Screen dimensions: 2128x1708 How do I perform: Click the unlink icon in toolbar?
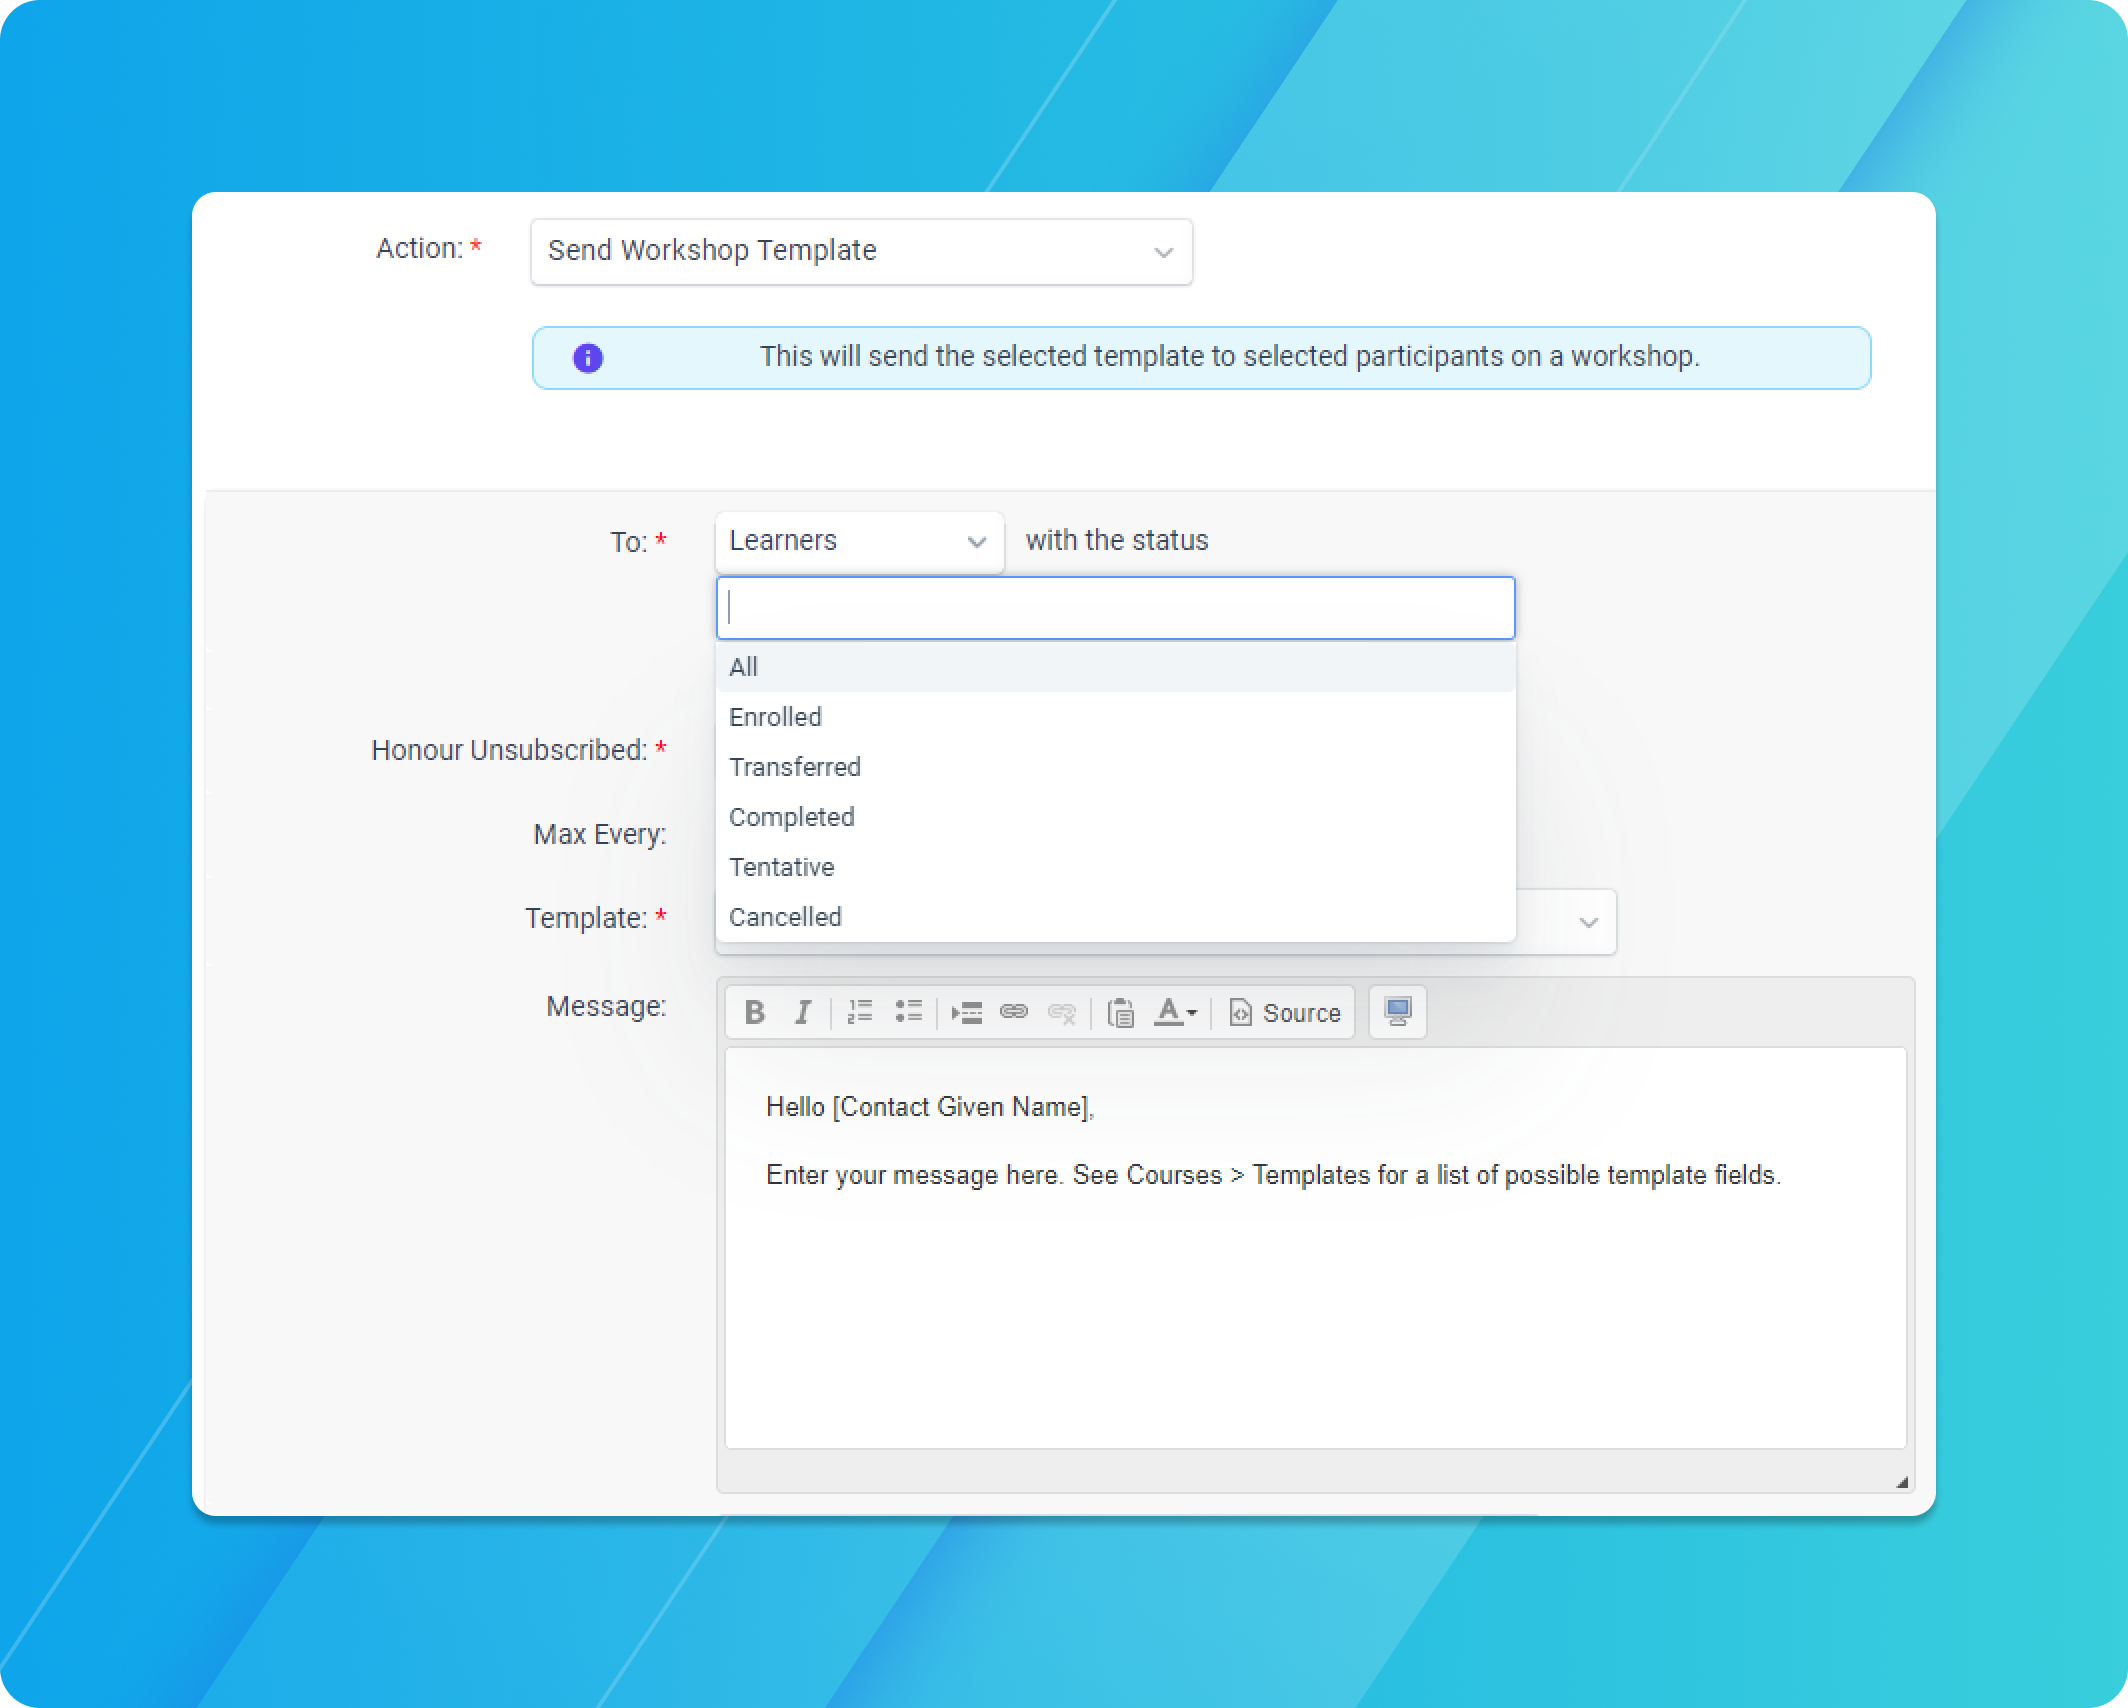[1062, 1012]
